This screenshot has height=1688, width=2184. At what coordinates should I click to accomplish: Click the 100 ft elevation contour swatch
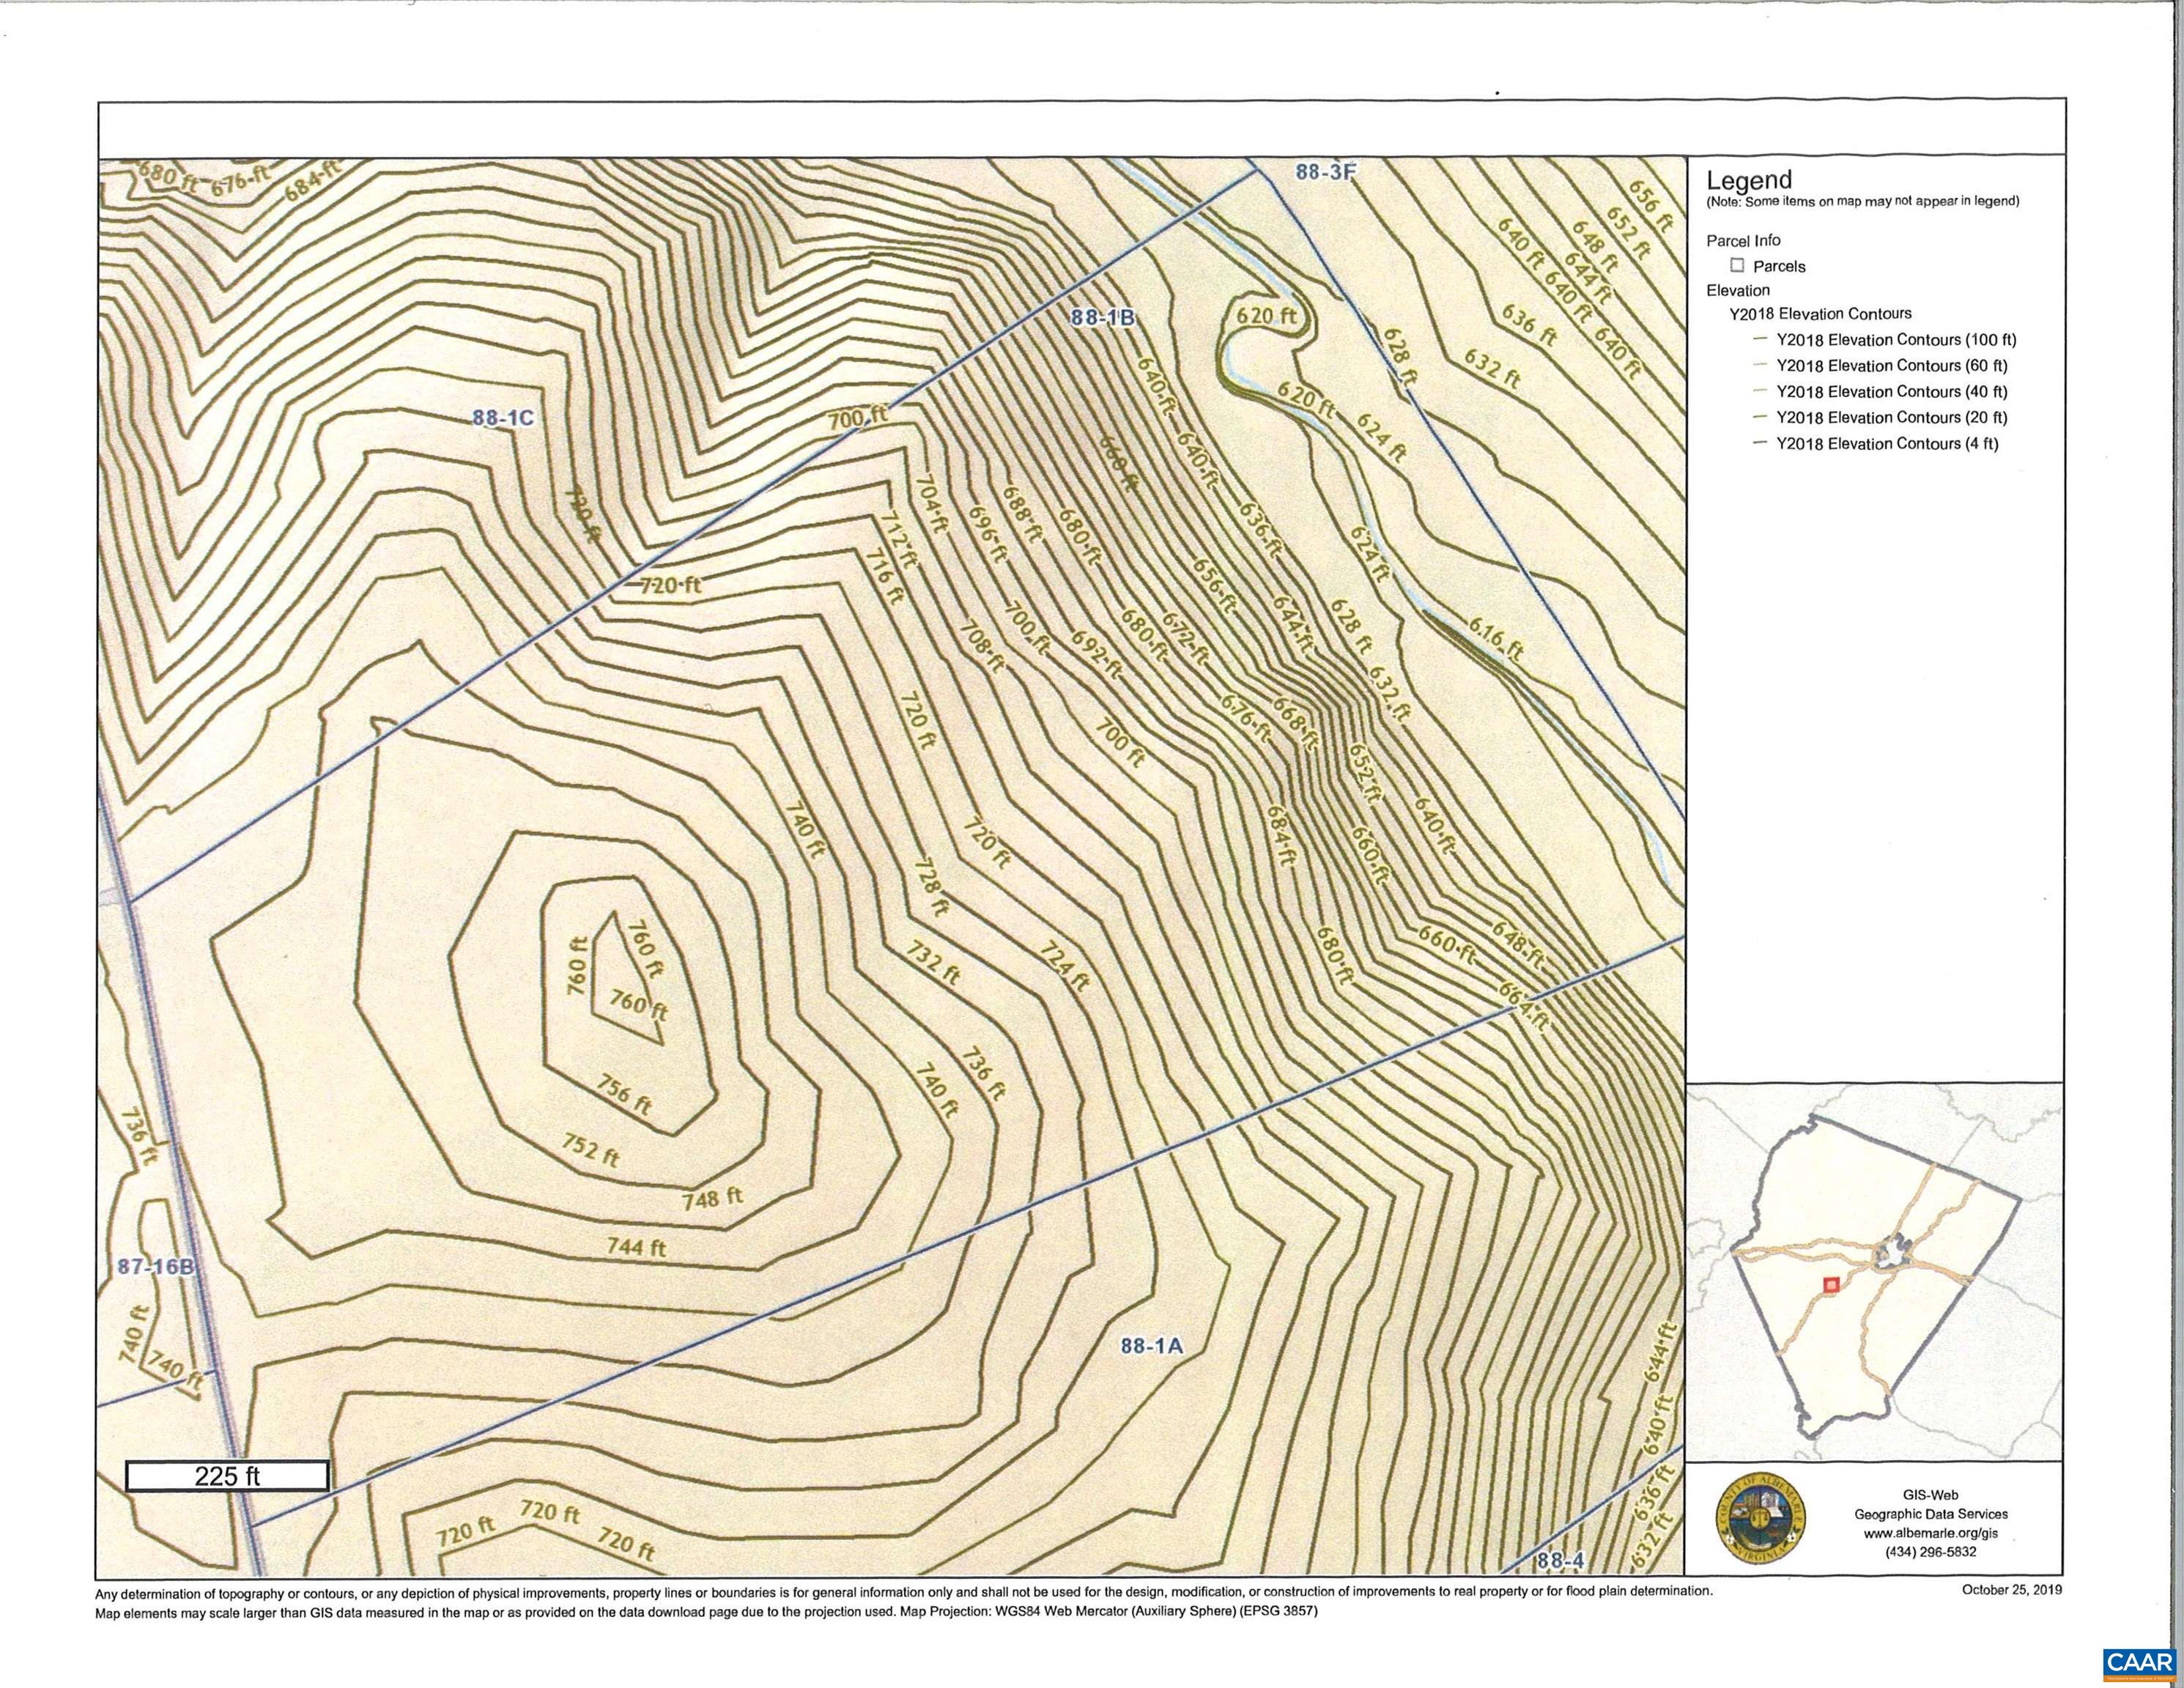1760,339
